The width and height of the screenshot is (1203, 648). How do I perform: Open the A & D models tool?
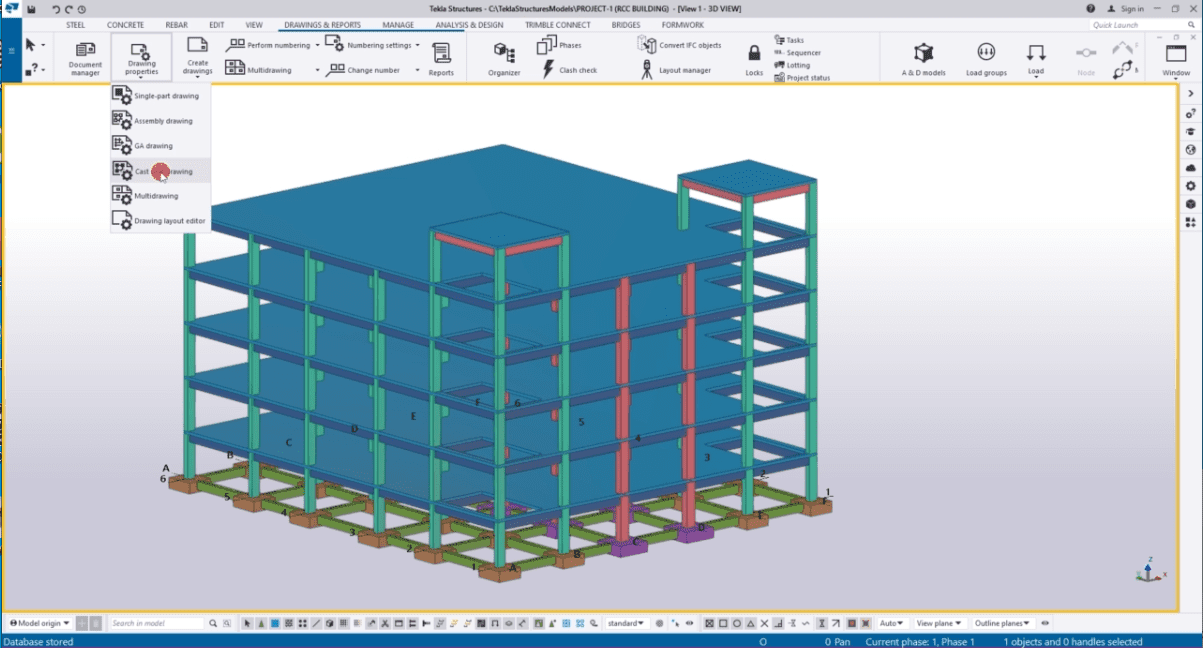point(921,58)
